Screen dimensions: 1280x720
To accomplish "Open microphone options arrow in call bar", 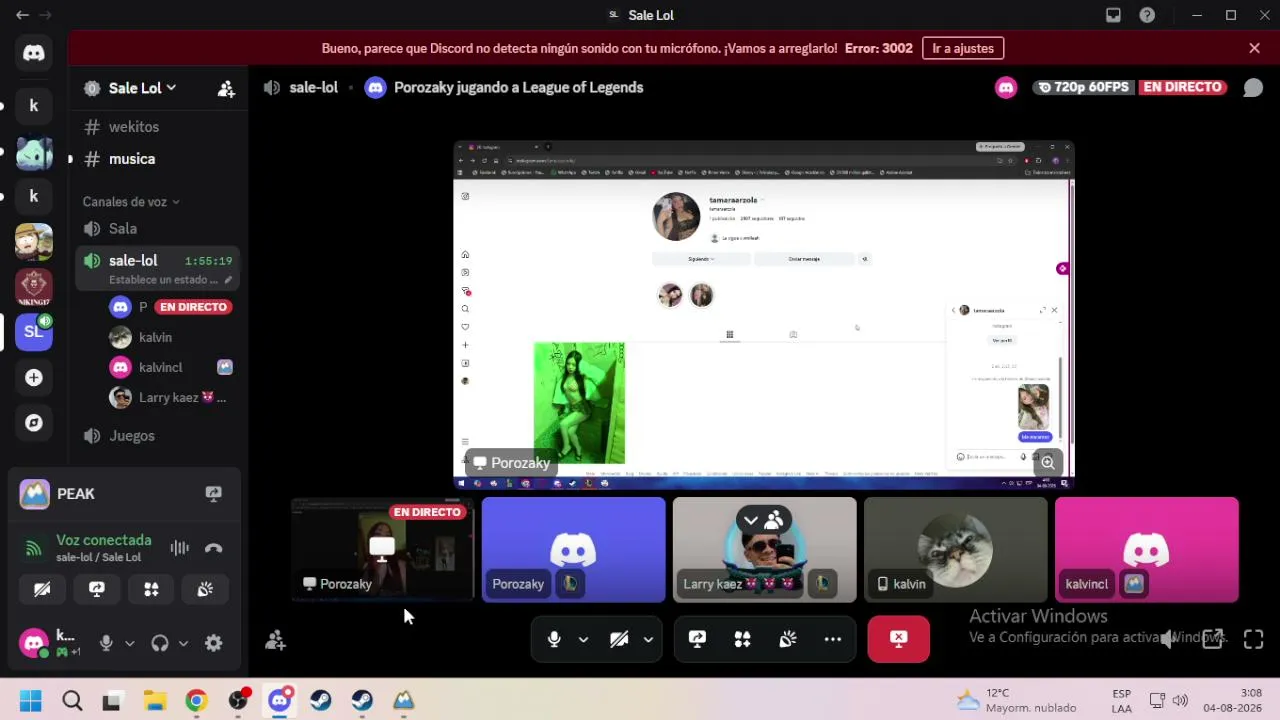I will [583, 639].
